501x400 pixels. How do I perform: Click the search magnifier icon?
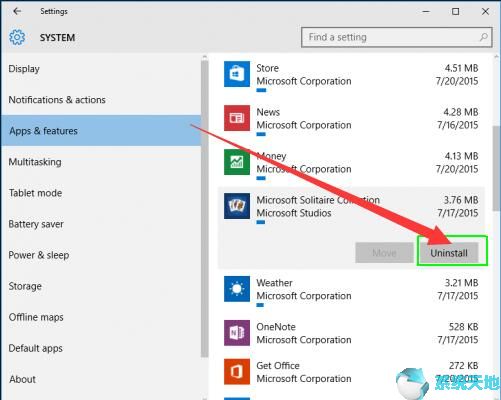(x=484, y=37)
